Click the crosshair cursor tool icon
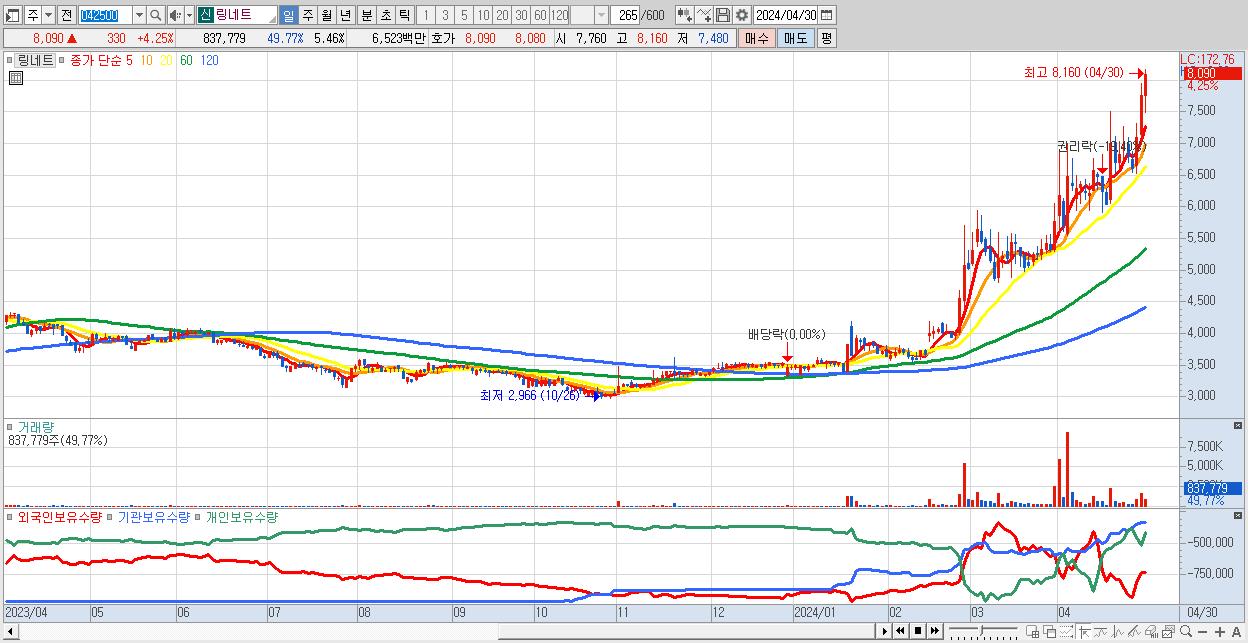This screenshot has width=1248, height=643. (1084, 632)
